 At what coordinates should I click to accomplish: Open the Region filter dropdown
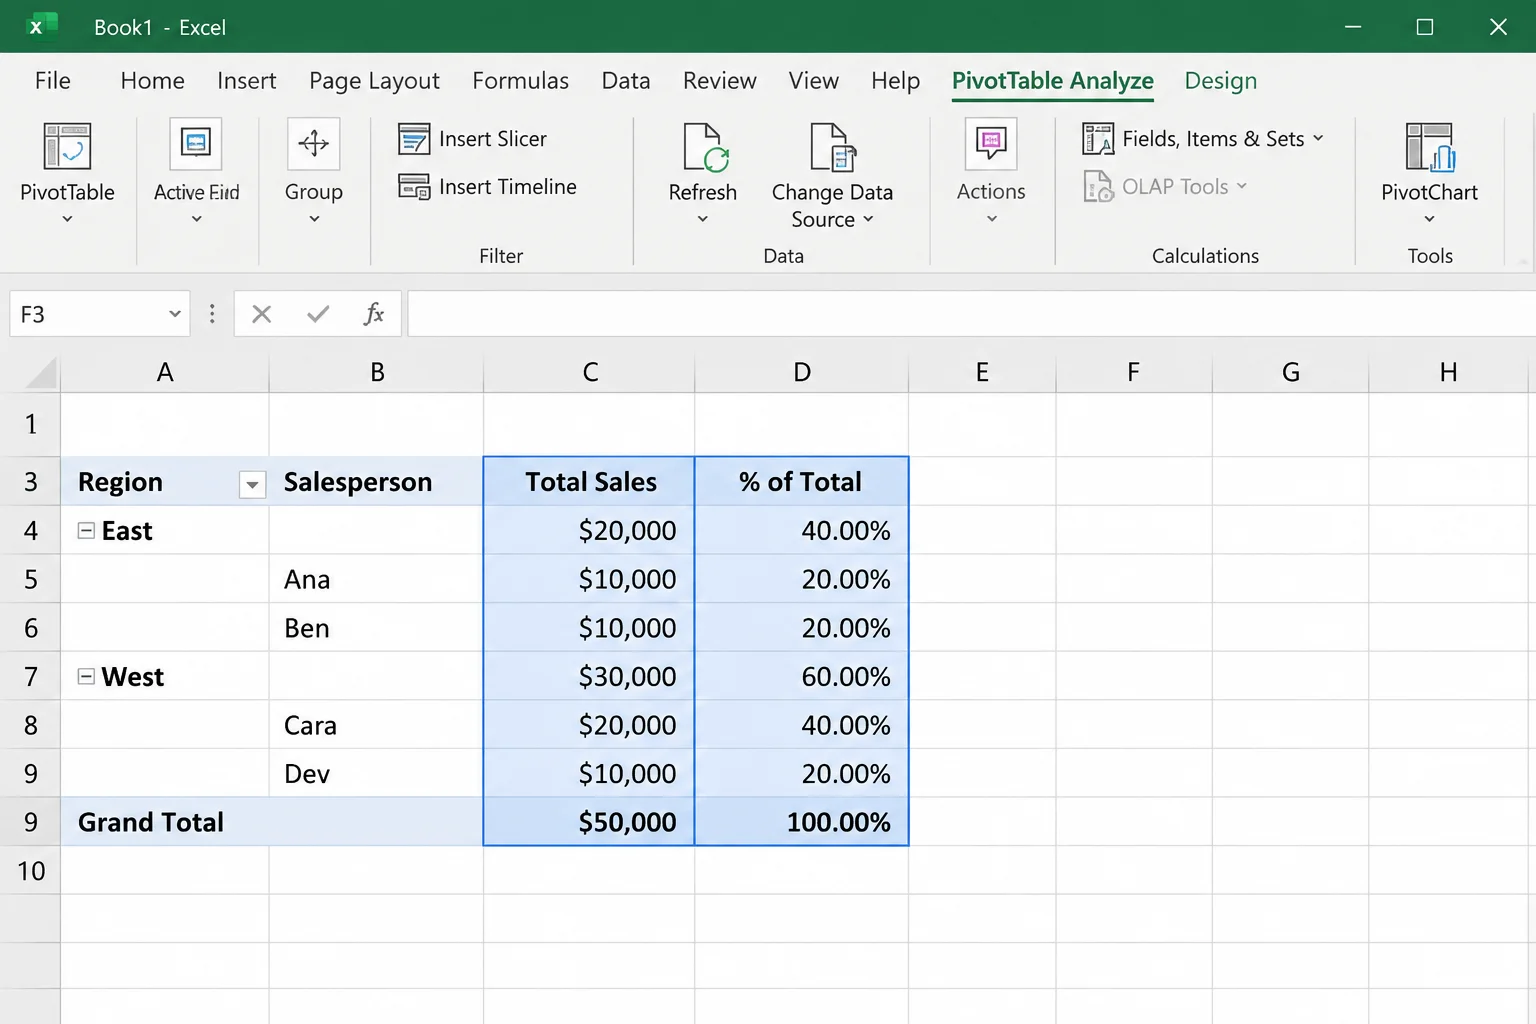click(253, 485)
